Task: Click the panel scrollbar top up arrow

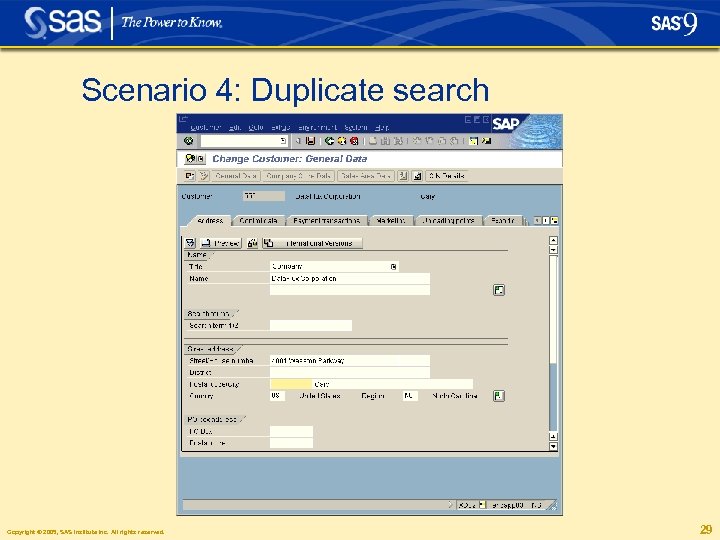Action: tap(553, 240)
